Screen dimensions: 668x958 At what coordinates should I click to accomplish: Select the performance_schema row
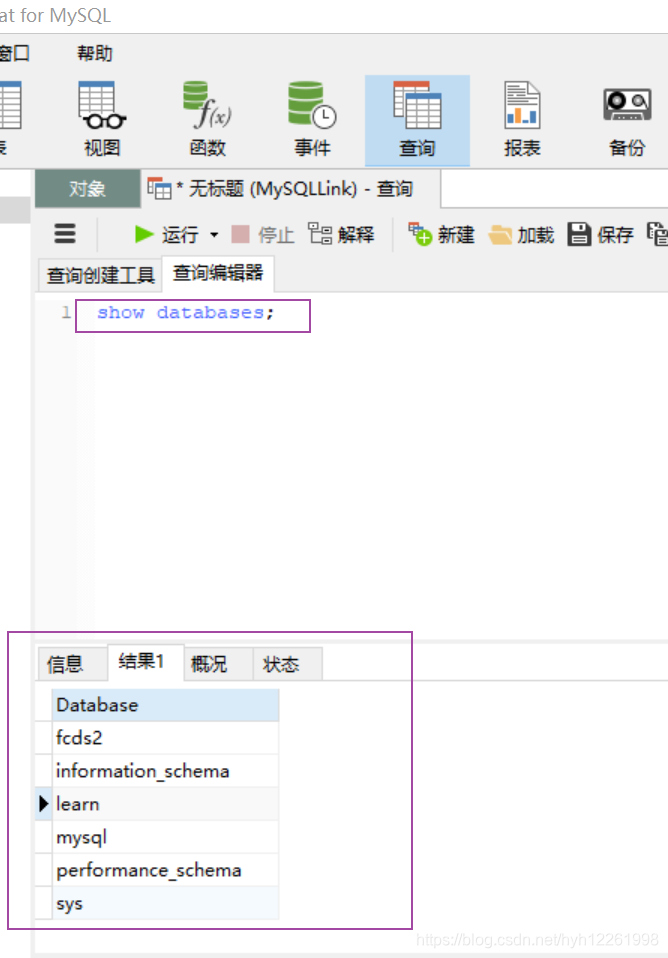pos(165,869)
